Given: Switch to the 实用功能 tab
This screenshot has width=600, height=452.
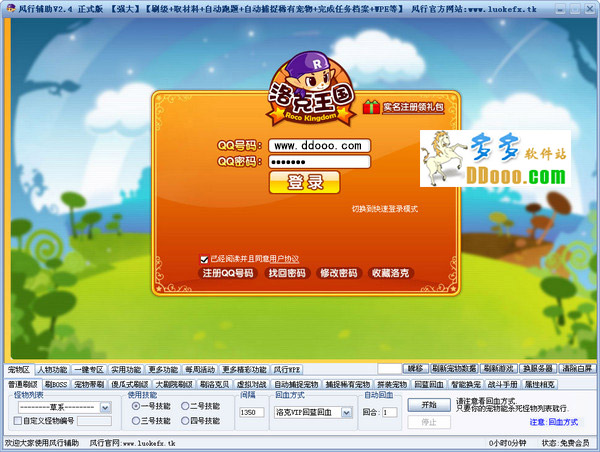Looking at the screenshot, I should coord(126,370).
